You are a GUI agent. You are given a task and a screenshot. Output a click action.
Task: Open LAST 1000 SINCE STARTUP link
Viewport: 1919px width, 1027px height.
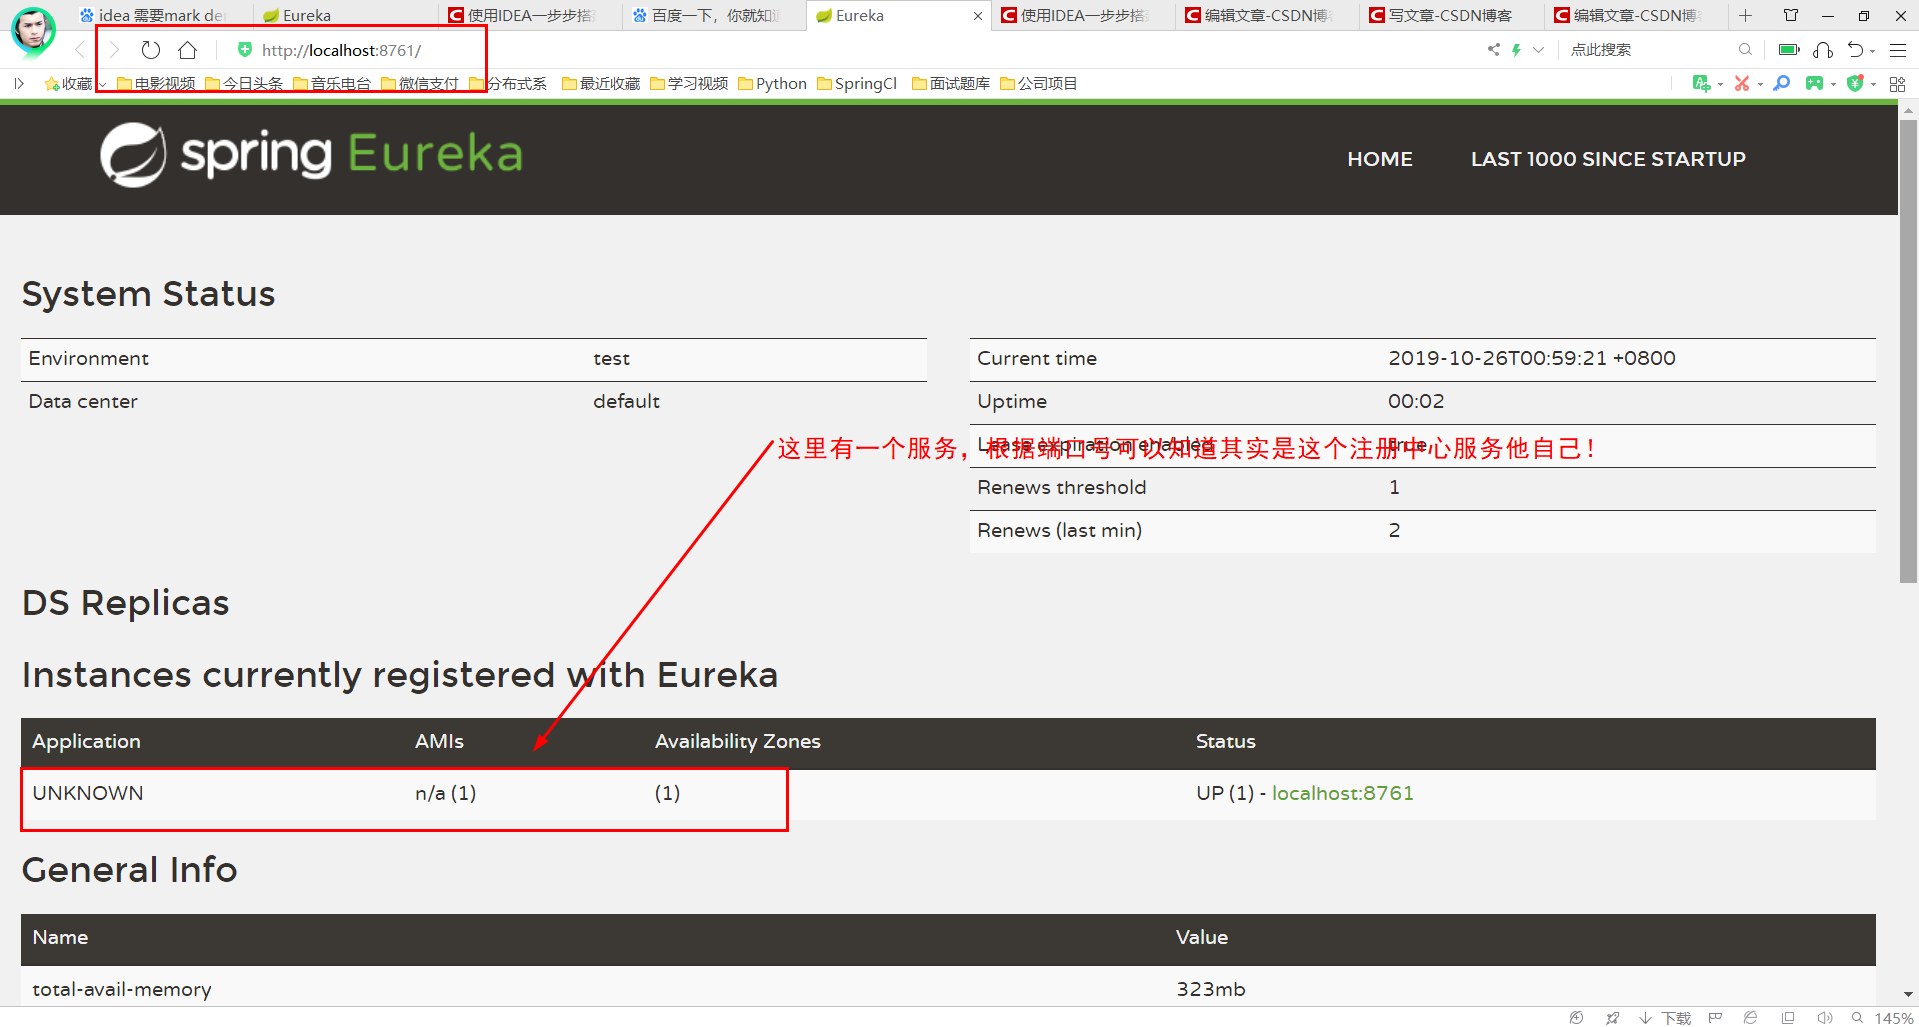[x=1608, y=159]
